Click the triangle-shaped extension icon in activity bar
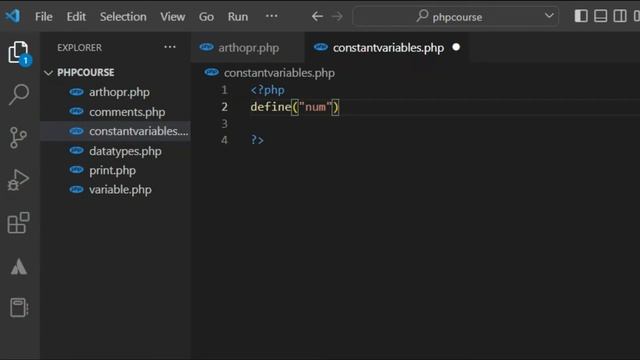The image size is (640, 360). coord(19,267)
